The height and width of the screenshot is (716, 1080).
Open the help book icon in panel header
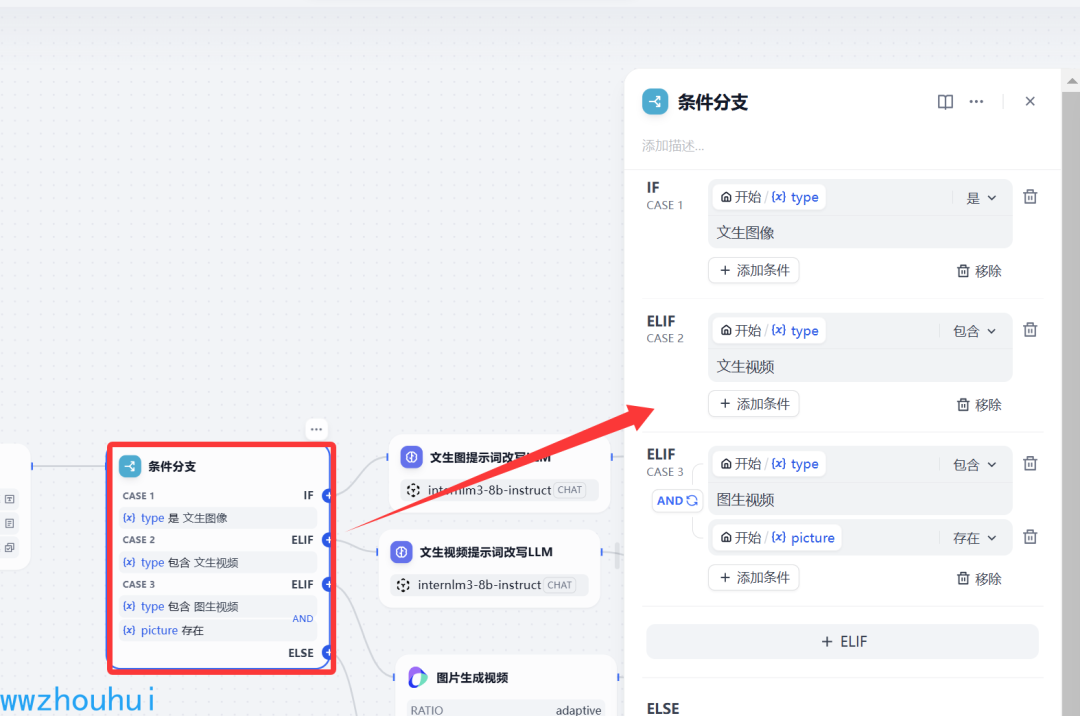tap(945, 102)
